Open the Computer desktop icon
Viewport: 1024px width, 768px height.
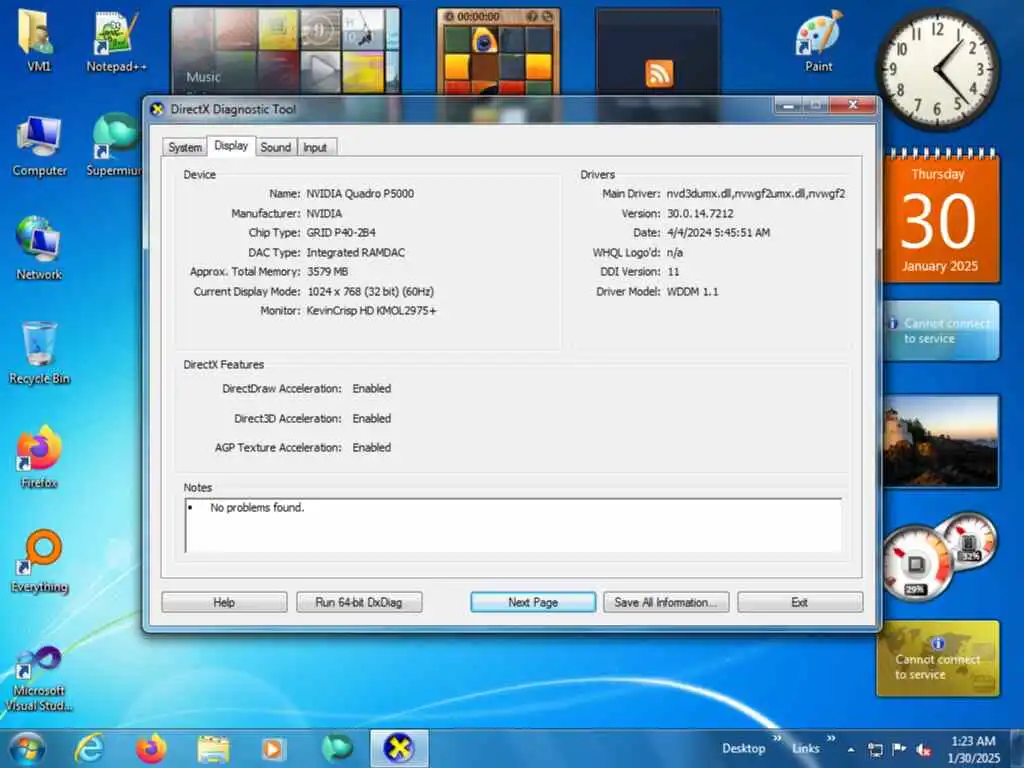(x=39, y=146)
